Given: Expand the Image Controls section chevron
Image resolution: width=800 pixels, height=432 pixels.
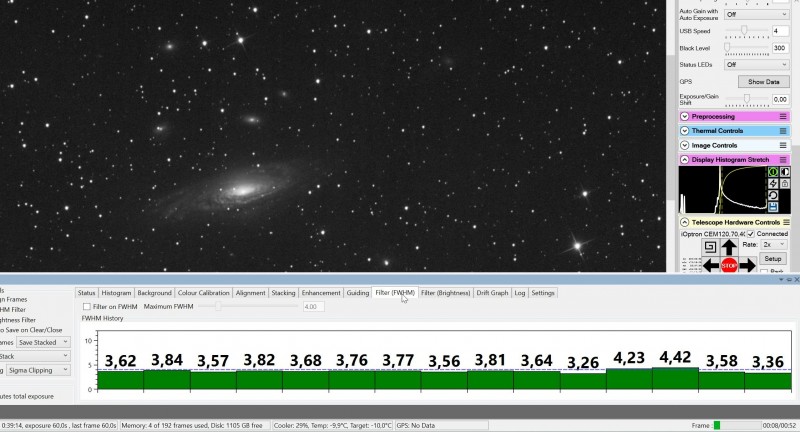Looking at the screenshot, I should [x=685, y=145].
